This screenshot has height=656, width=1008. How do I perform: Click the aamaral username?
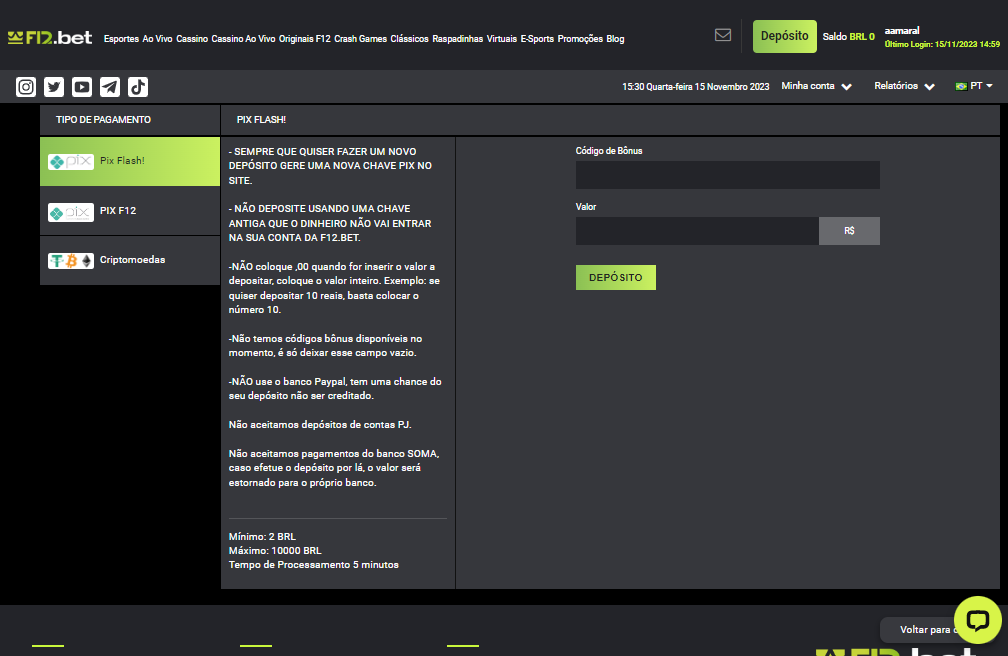[902, 30]
